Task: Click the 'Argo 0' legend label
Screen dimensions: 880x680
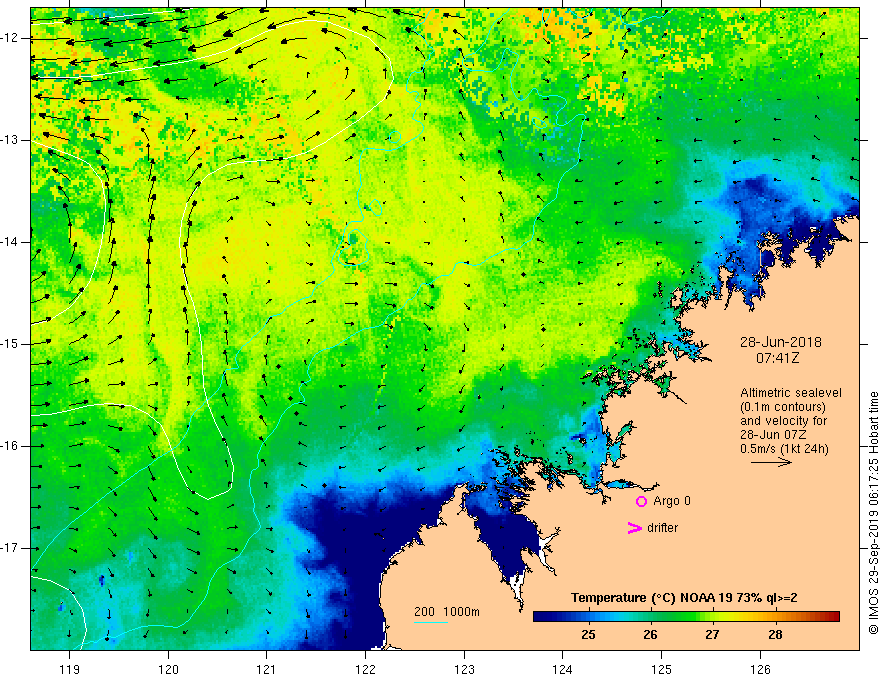Action: coord(672,501)
